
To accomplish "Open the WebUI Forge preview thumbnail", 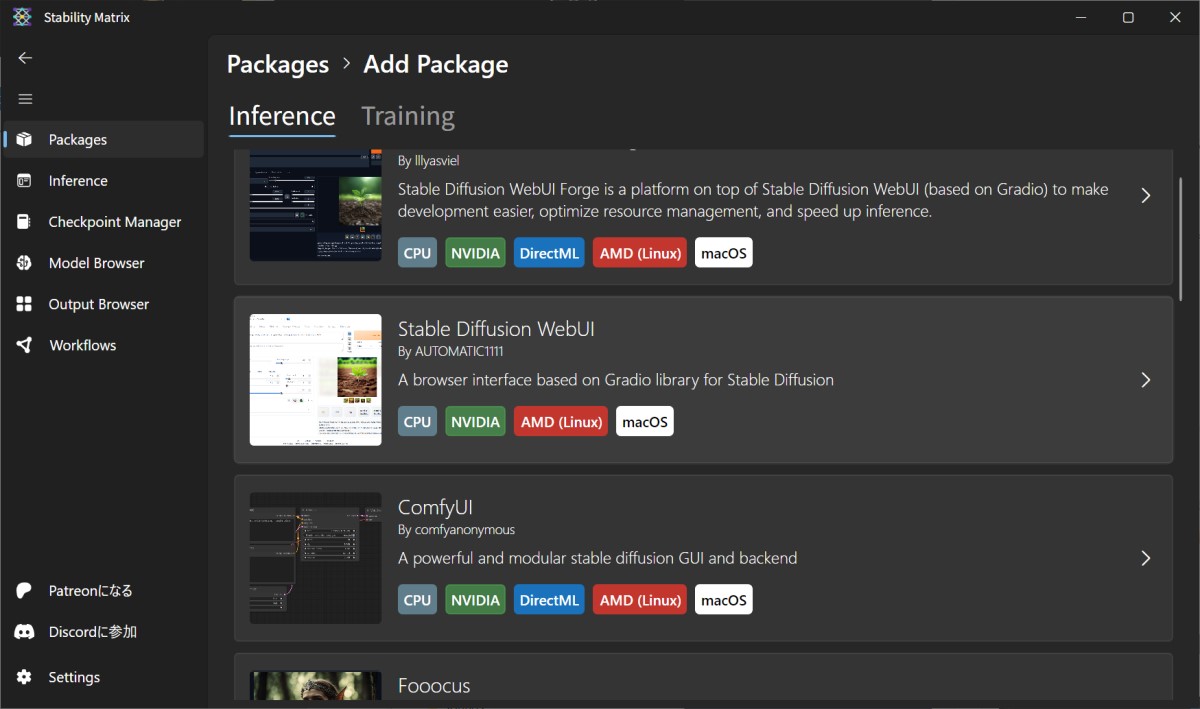I will click(316, 206).
